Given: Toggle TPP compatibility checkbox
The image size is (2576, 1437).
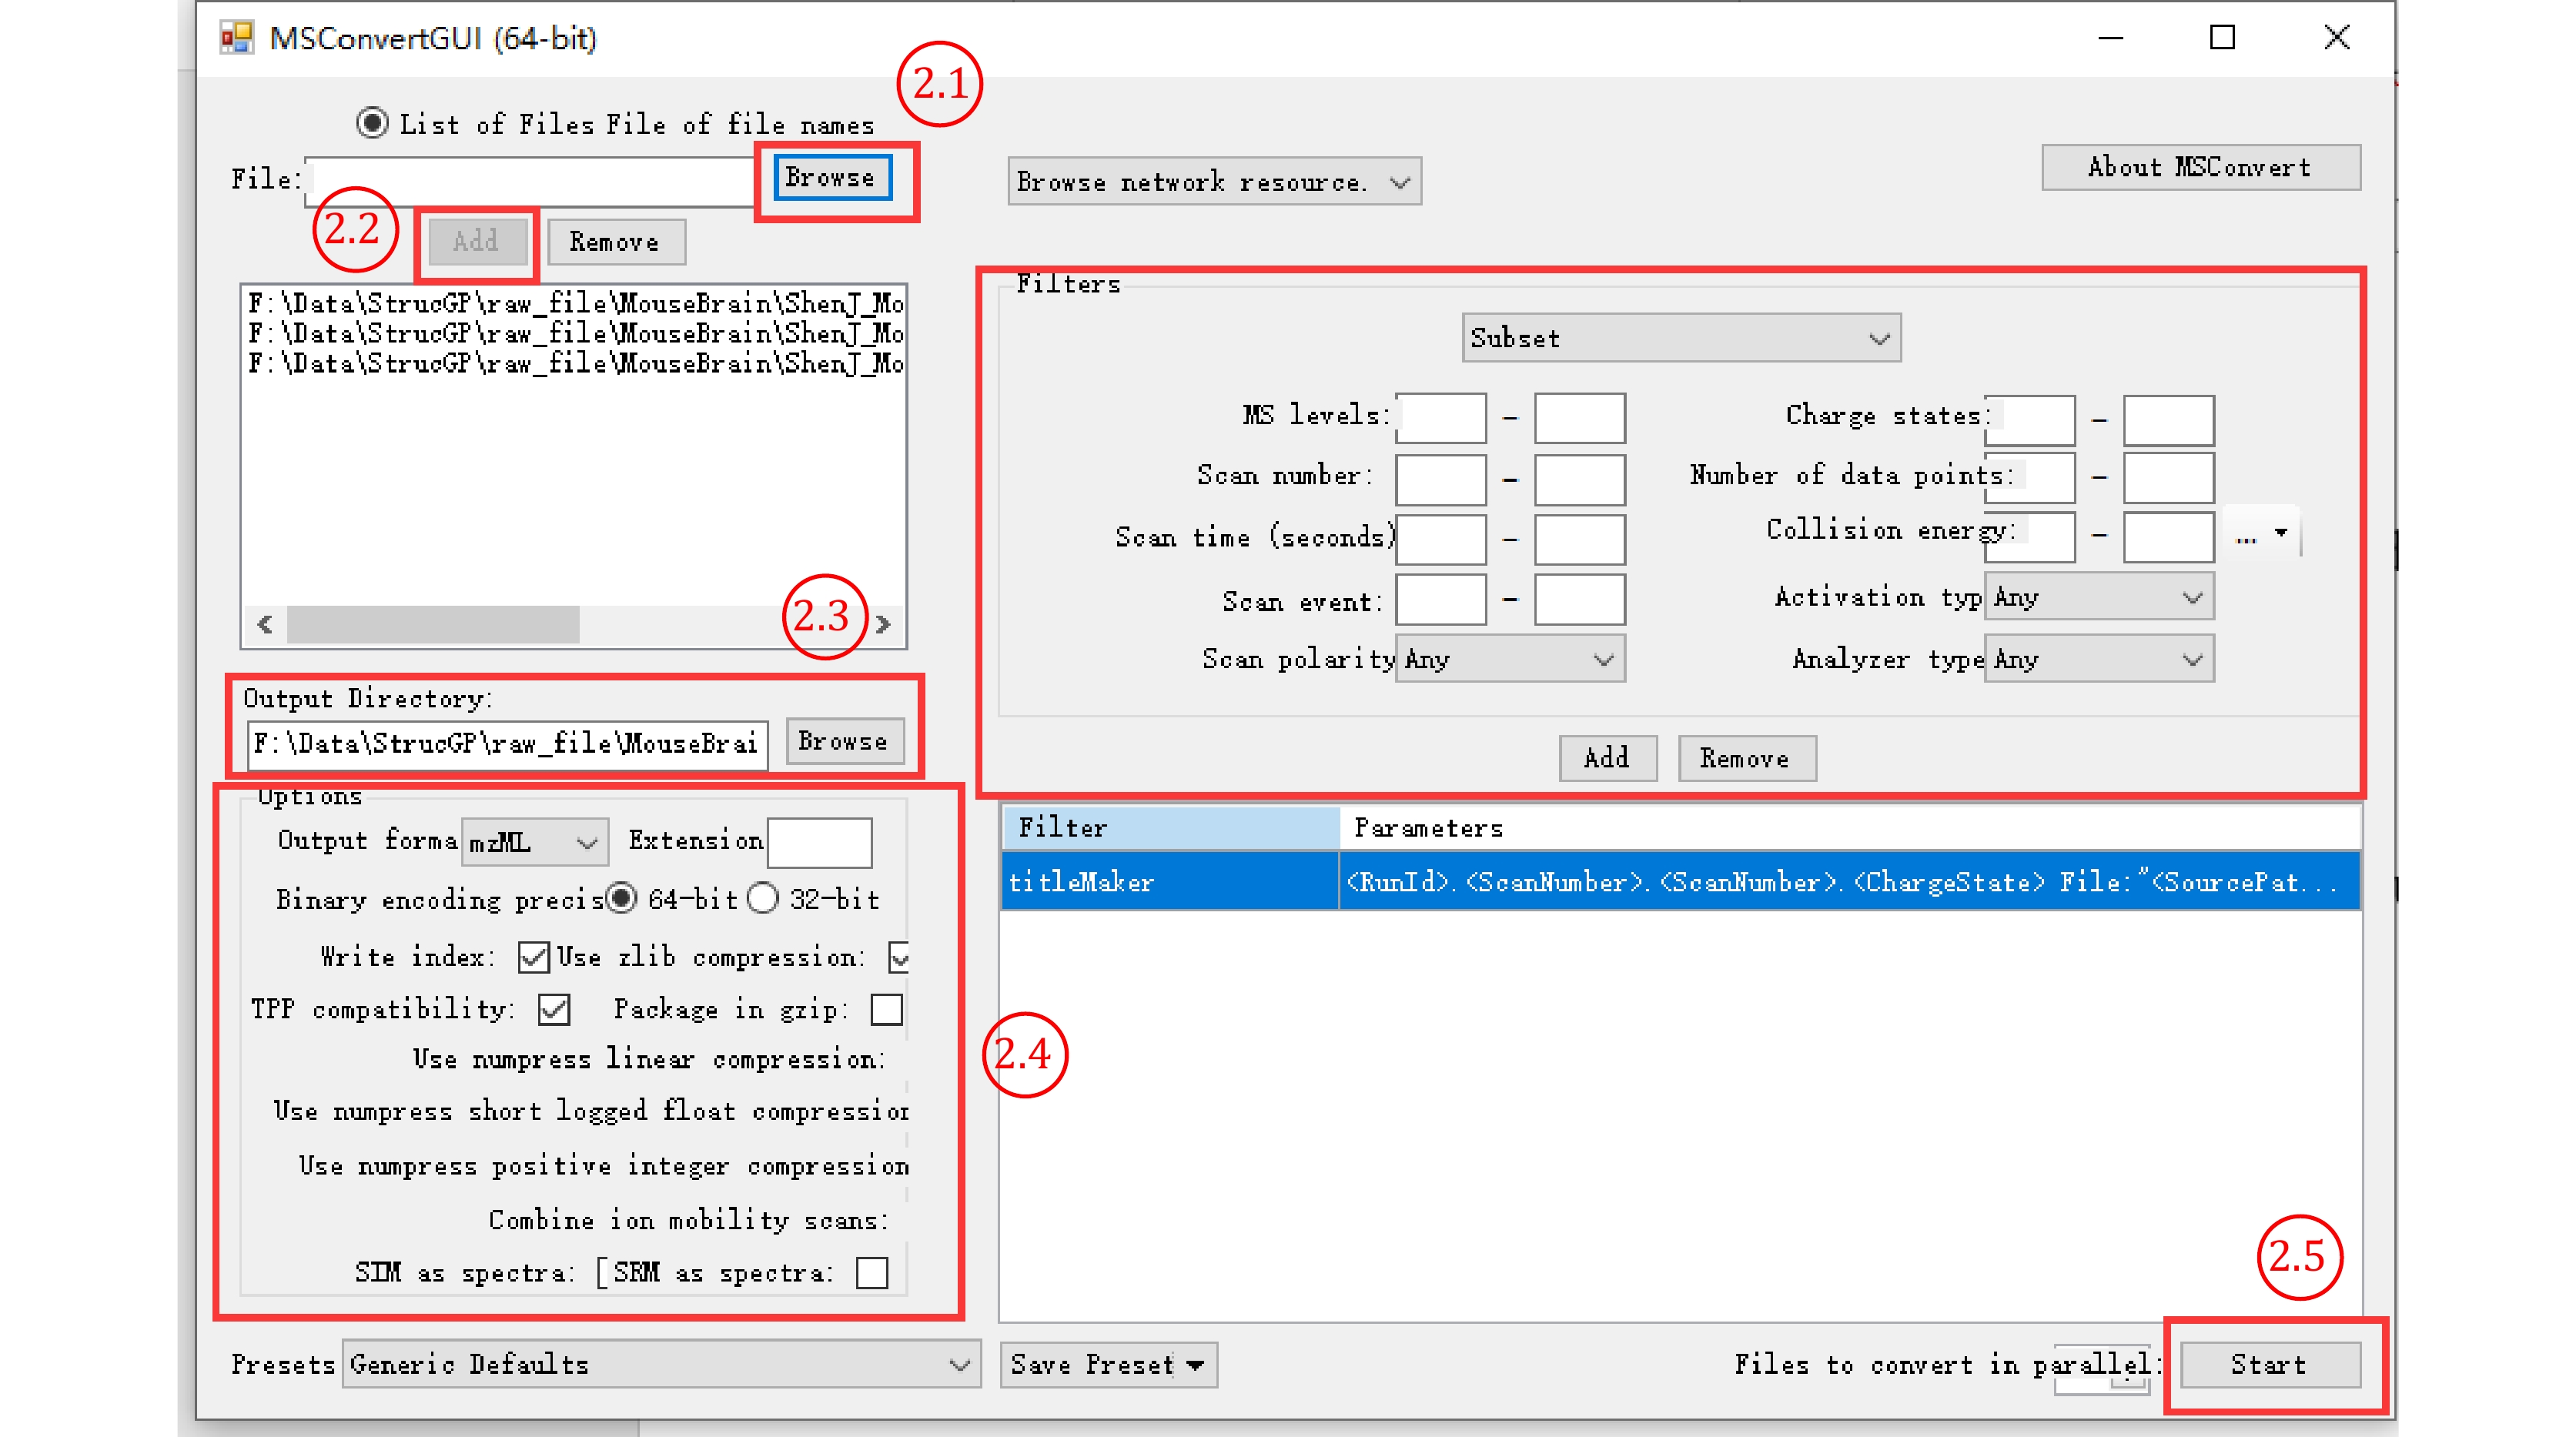Looking at the screenshot, I should click(x=554, y=1009).
